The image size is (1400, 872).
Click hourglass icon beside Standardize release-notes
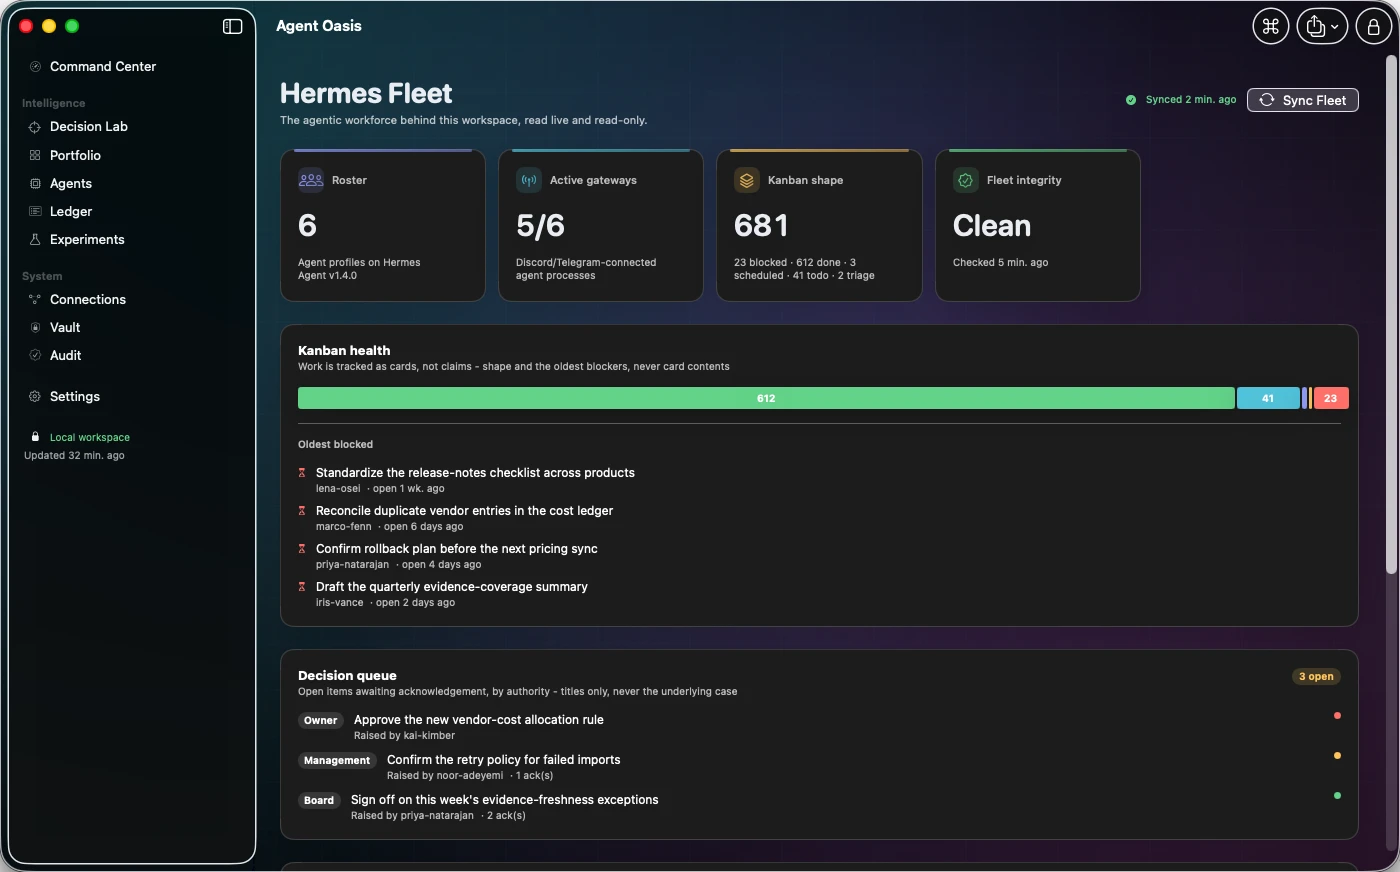(302, 473)
